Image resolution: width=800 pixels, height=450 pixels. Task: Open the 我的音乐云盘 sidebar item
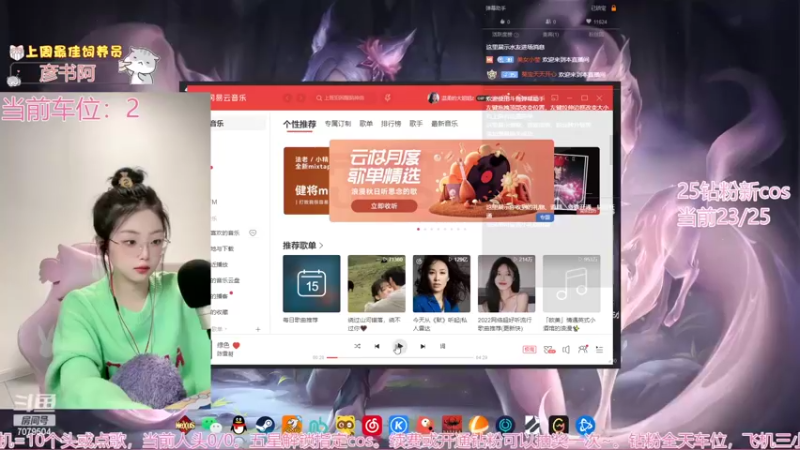tap(226, 280)
